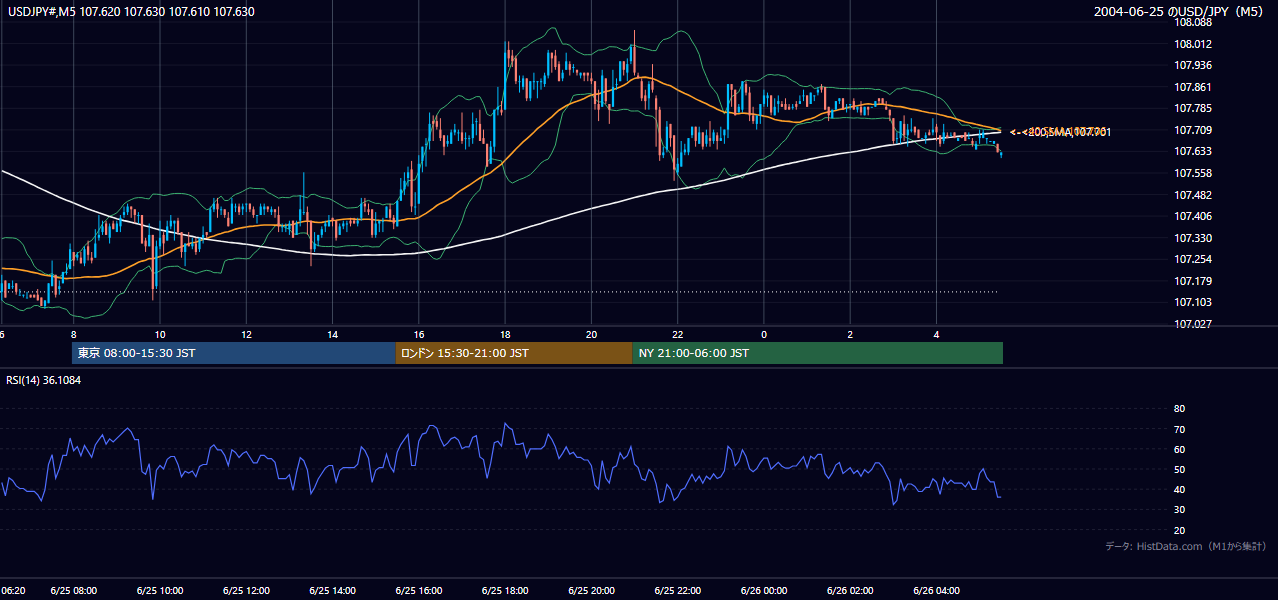1278x600 pixels.
Task: Click hour label 10 under the price chart
Action: click(x=159, y=334)
